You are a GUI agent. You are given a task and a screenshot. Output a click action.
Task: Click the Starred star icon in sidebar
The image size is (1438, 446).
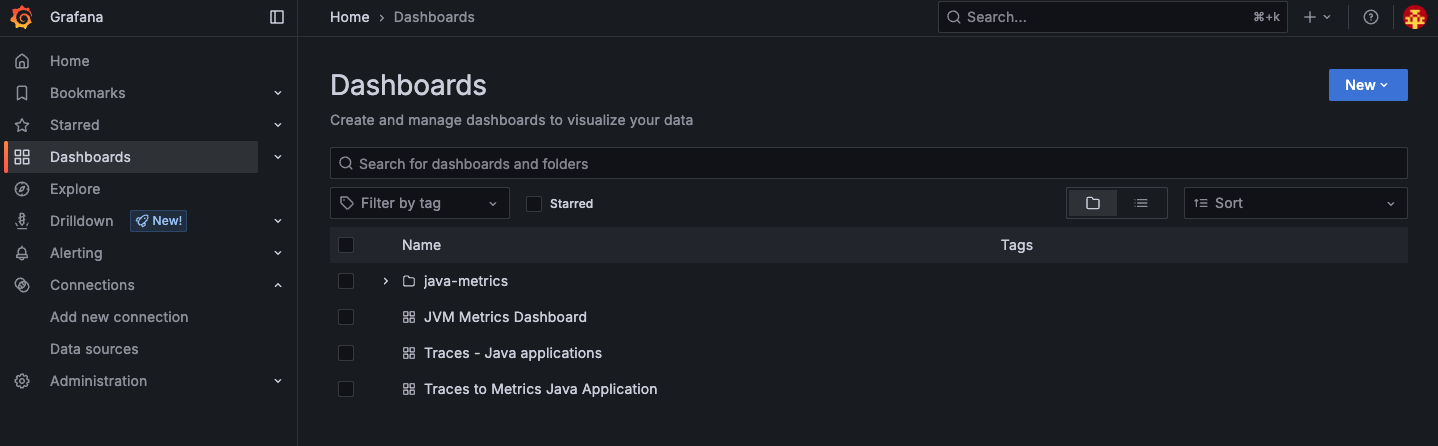pos(22,125)
